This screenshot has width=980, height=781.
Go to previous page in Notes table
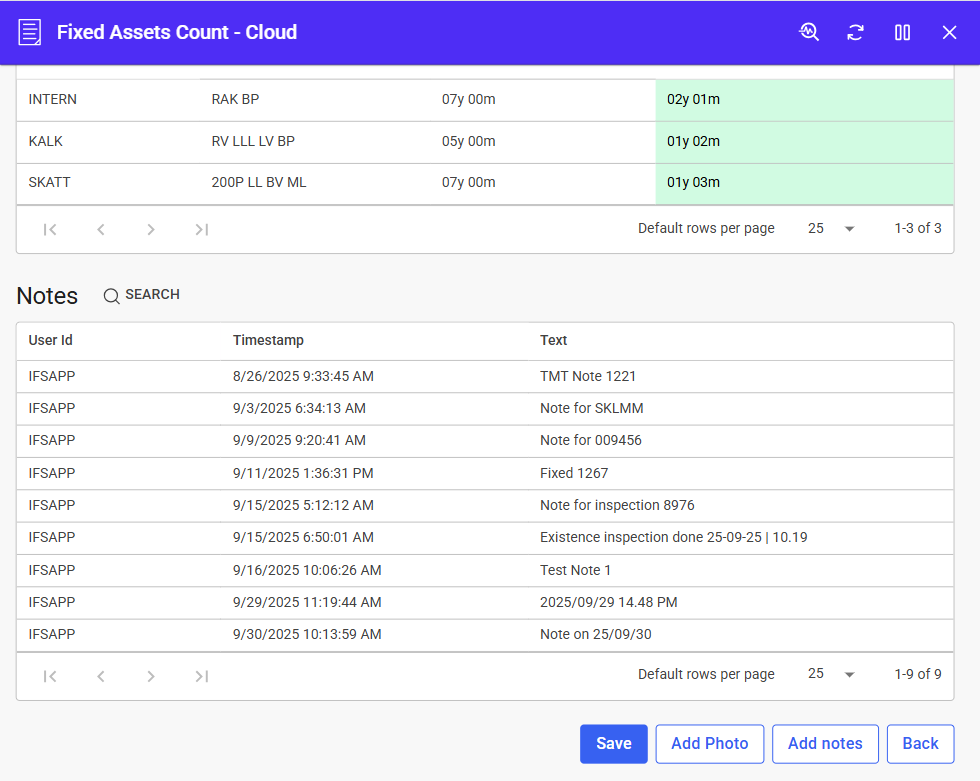coord(101,676)
